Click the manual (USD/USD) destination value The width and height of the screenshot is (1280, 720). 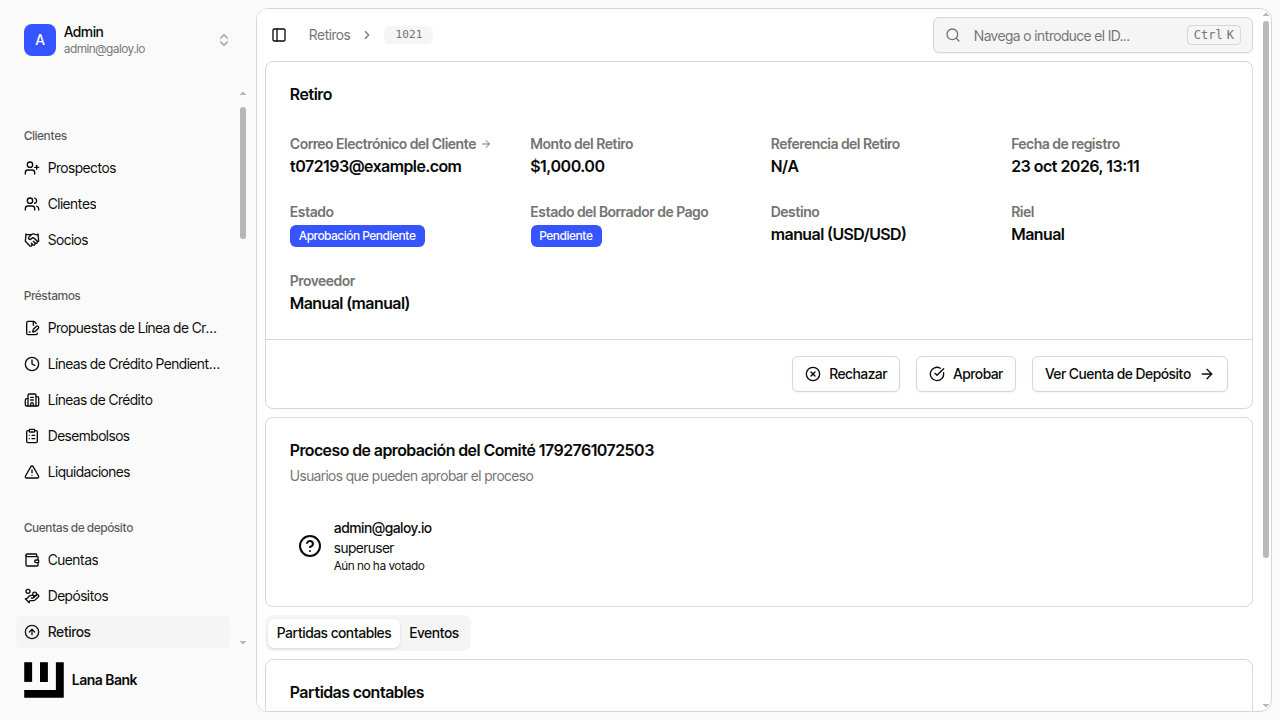(x=839, y=234)
